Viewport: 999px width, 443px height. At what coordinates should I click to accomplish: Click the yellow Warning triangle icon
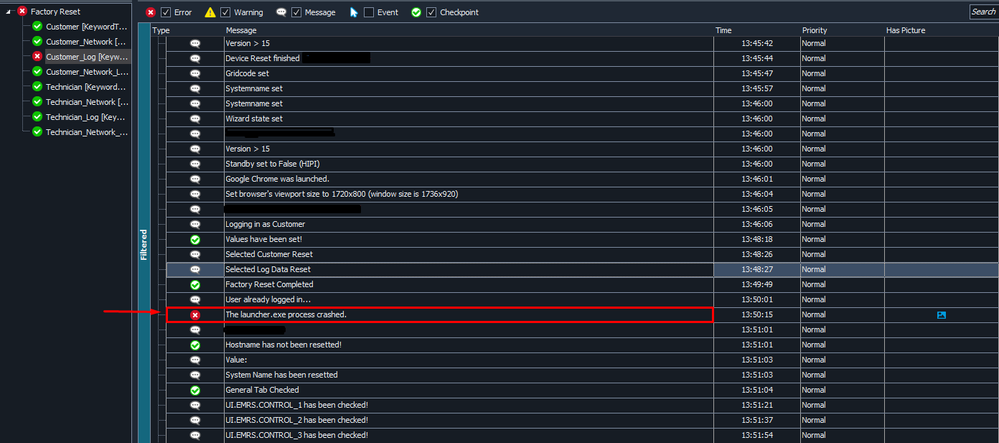(x=210, y=12)
